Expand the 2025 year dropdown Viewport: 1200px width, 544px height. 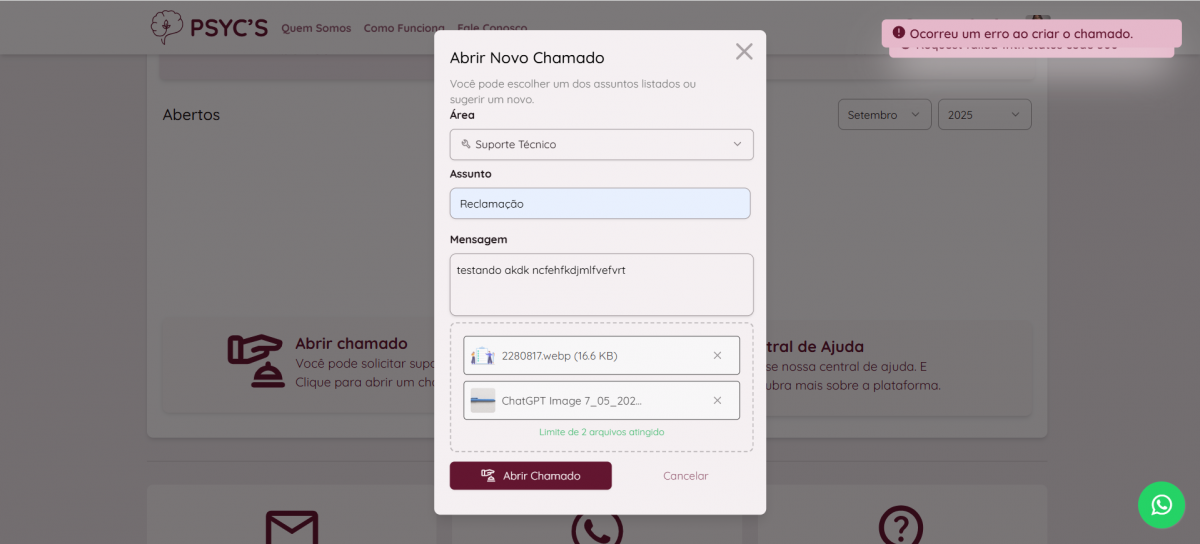tap(983, 115)
